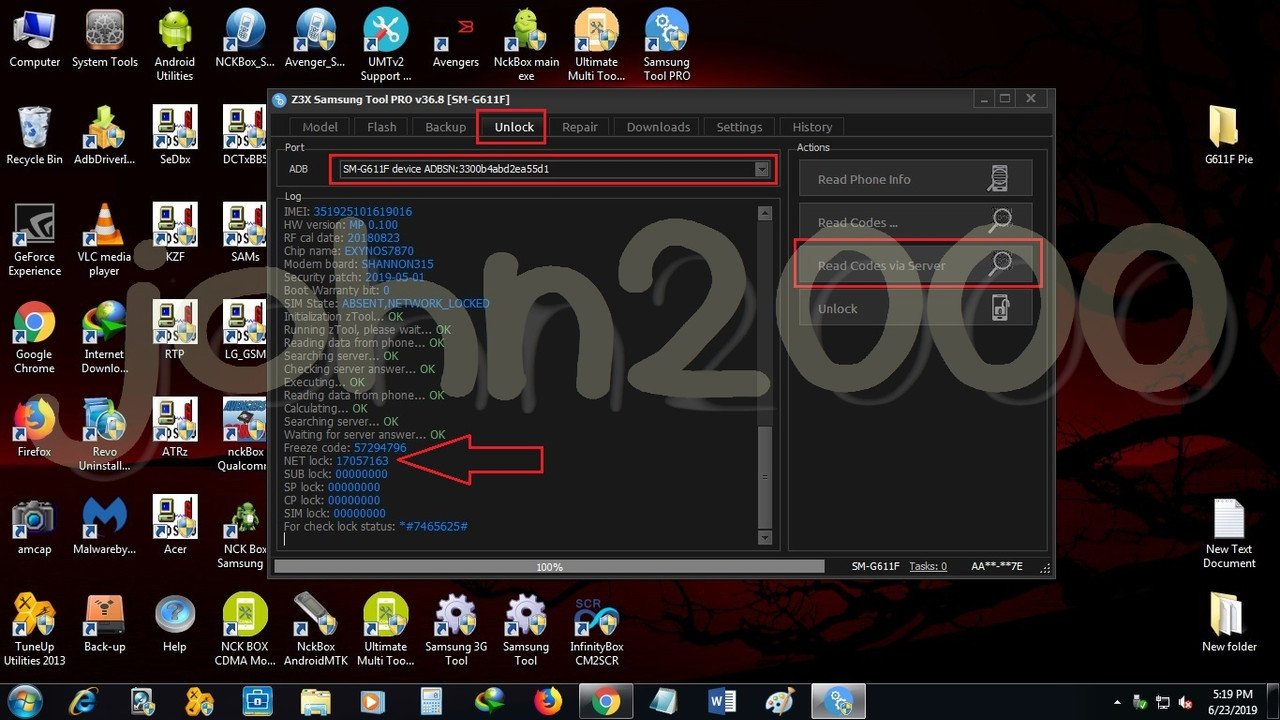Viewport: 1280px width, 720px height.
Task: Select the Unlock tab
Action: (514, 127)
